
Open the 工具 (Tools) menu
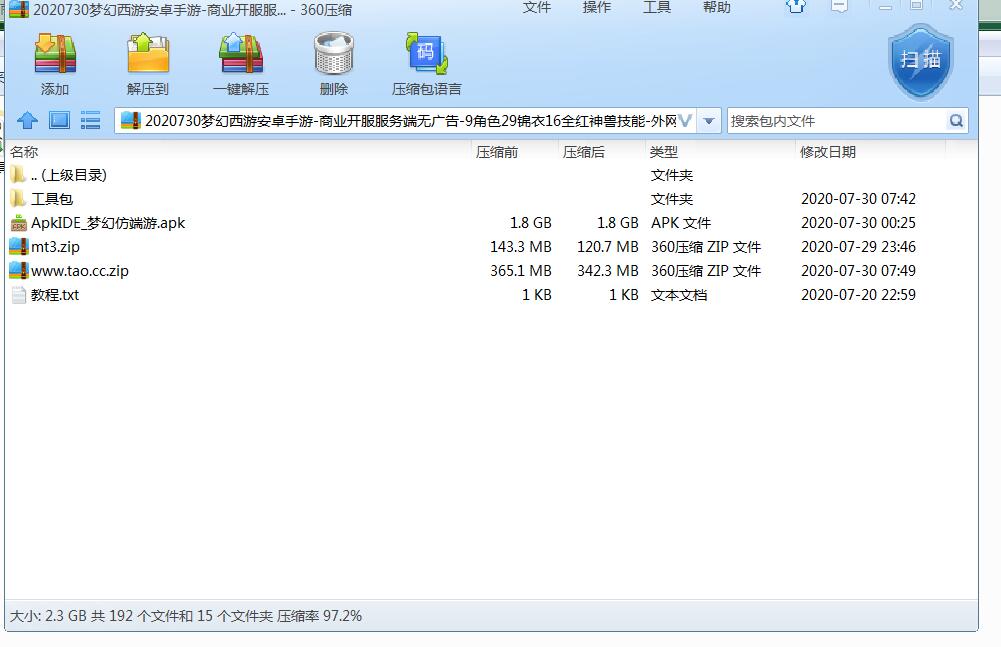point(657,8)
